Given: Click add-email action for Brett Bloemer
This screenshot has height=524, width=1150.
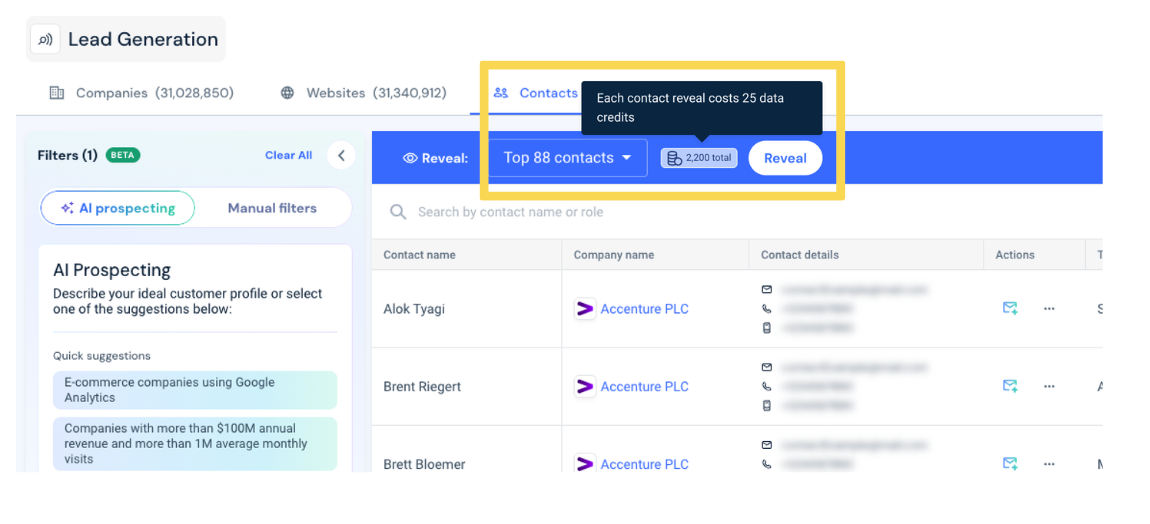Looking at the screenshot, I should tap(1010, 464).
